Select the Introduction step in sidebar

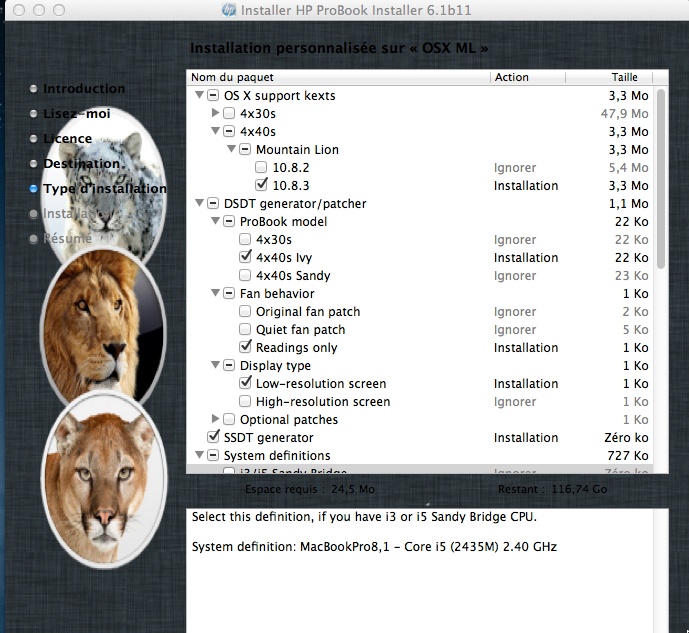click(x=84, y=89)
